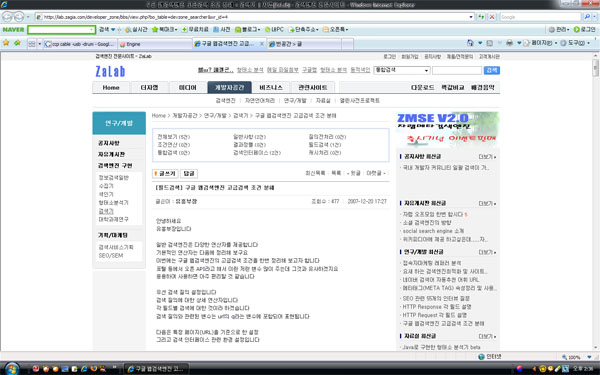Launch Firefox from the quick launch bar
This screenshot has height=375, width=600.
(94, 369)
